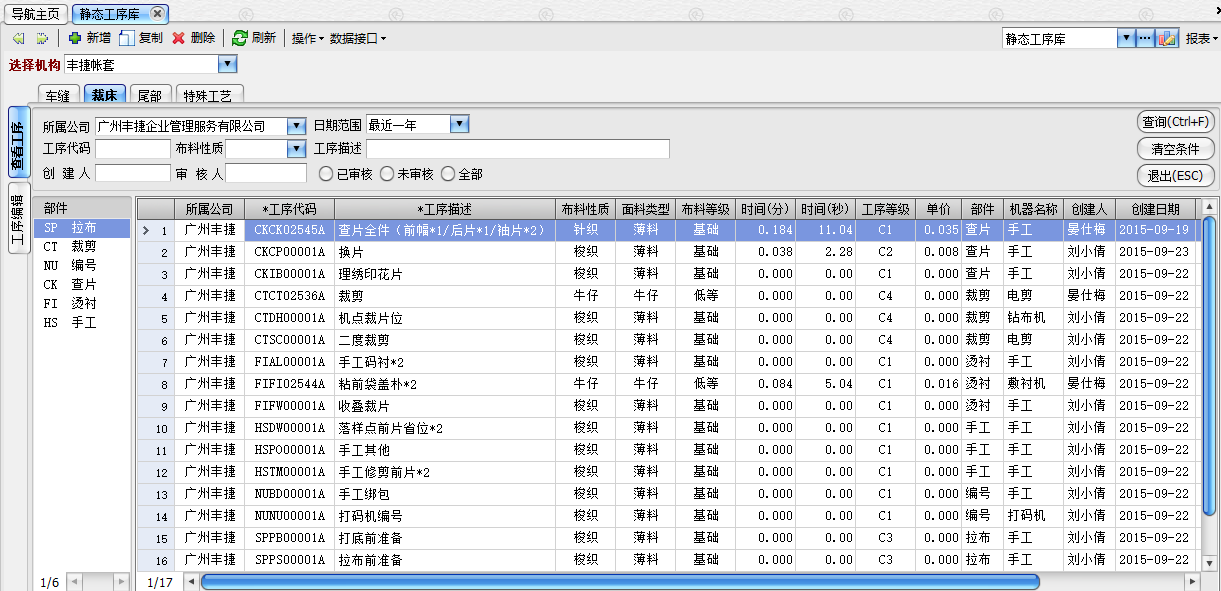The image size is (1221, 591).
Task: Click the red X 删除 (delete) icon
Action: coord(179,38)
